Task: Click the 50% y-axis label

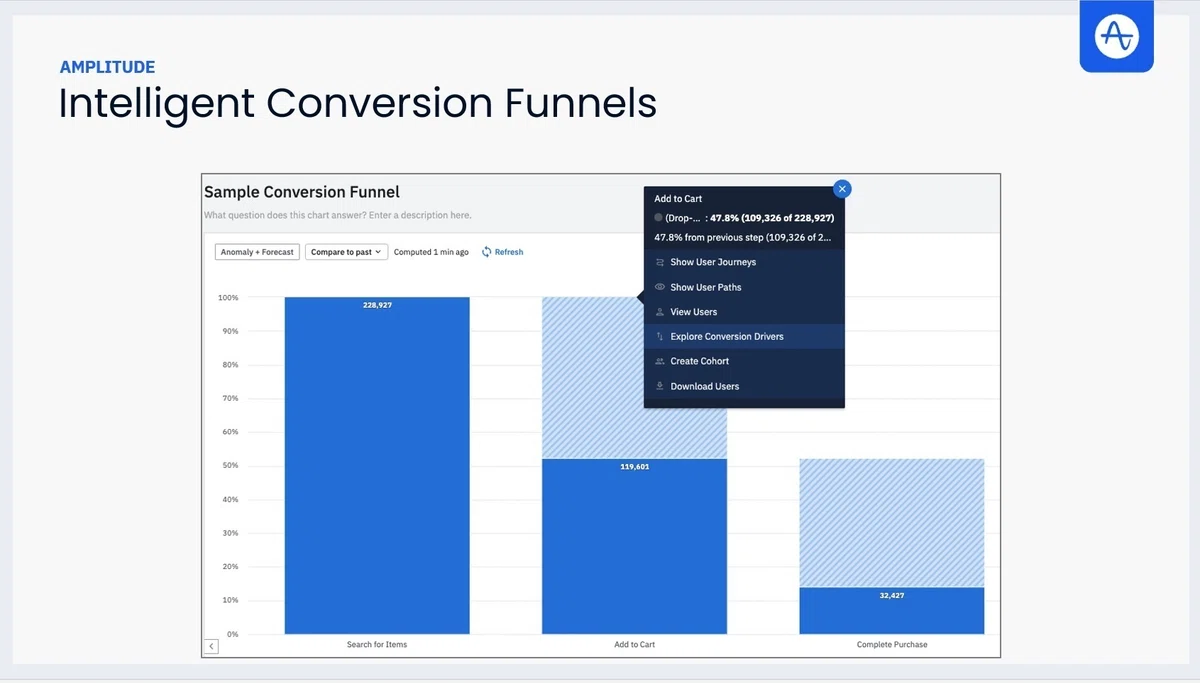Action: tap(229, 466)
